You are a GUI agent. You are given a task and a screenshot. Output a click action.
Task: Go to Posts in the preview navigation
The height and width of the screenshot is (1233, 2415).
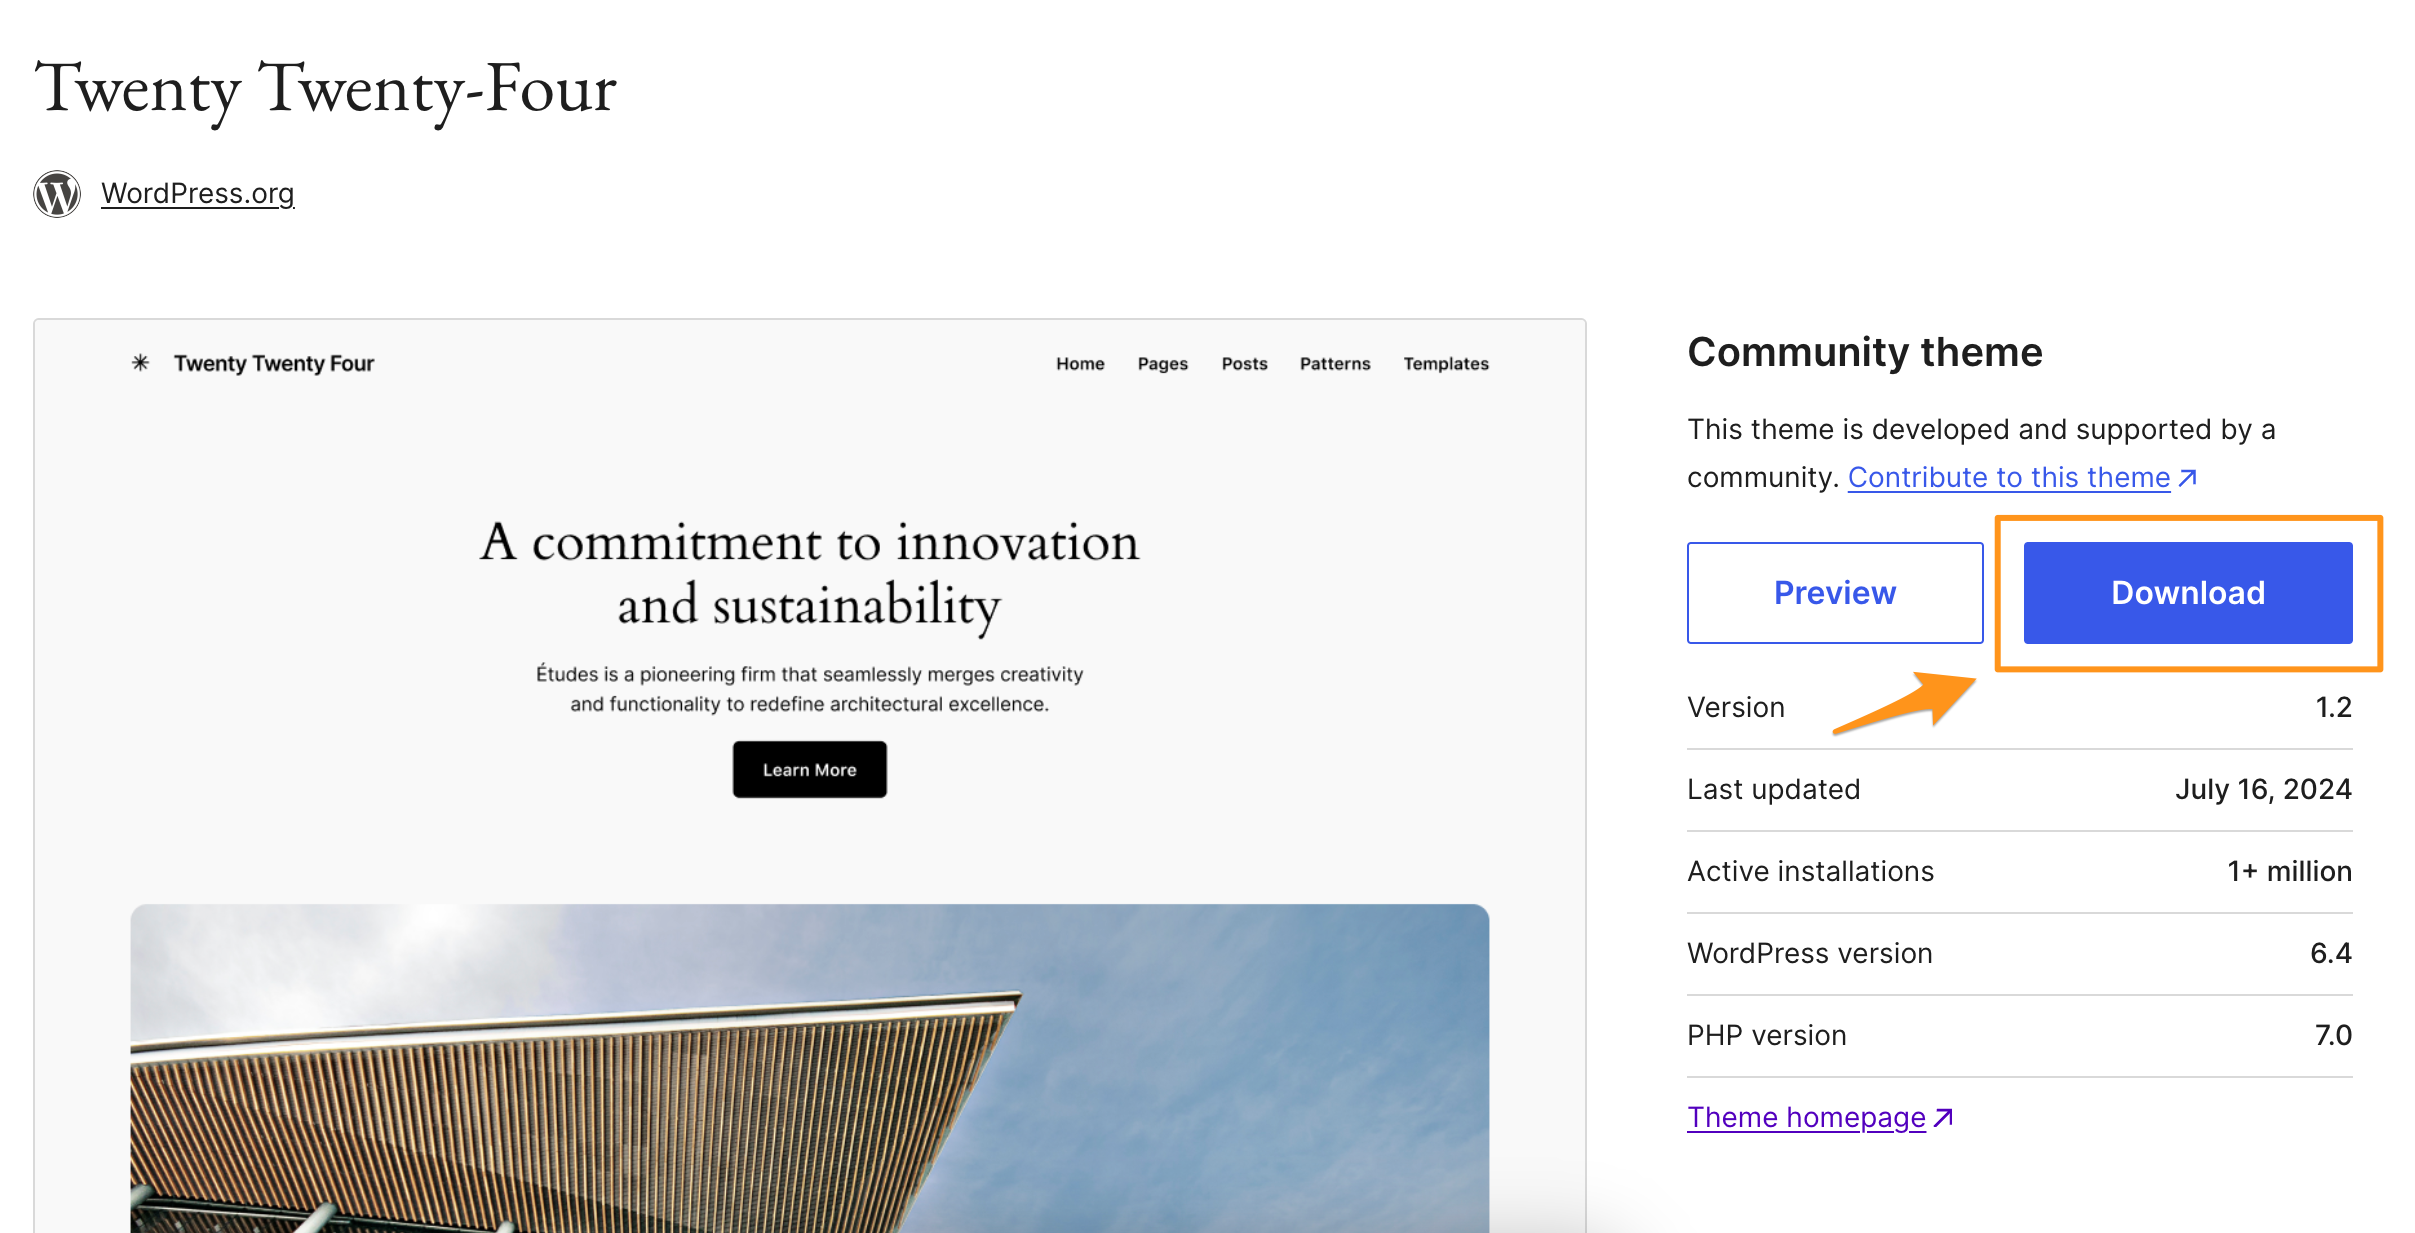(1244, 364)
